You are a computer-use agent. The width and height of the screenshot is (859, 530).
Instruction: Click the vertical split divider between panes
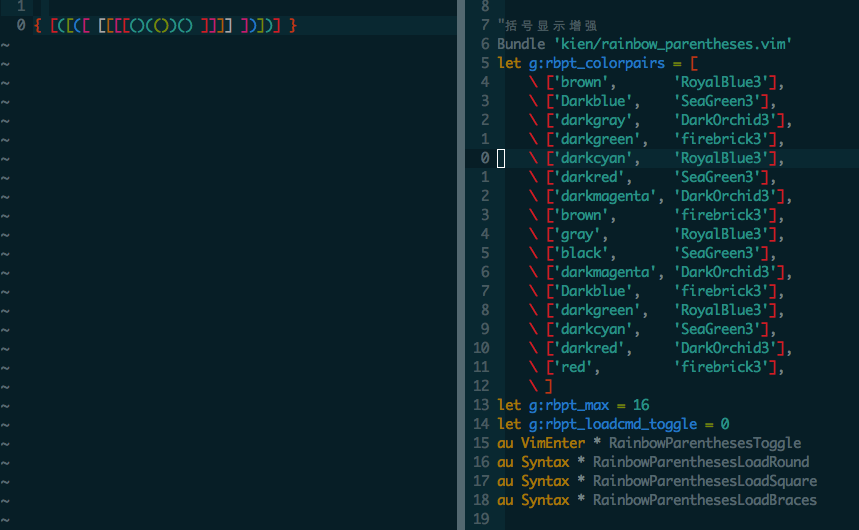pyautogui.click(x=460, y=265)
